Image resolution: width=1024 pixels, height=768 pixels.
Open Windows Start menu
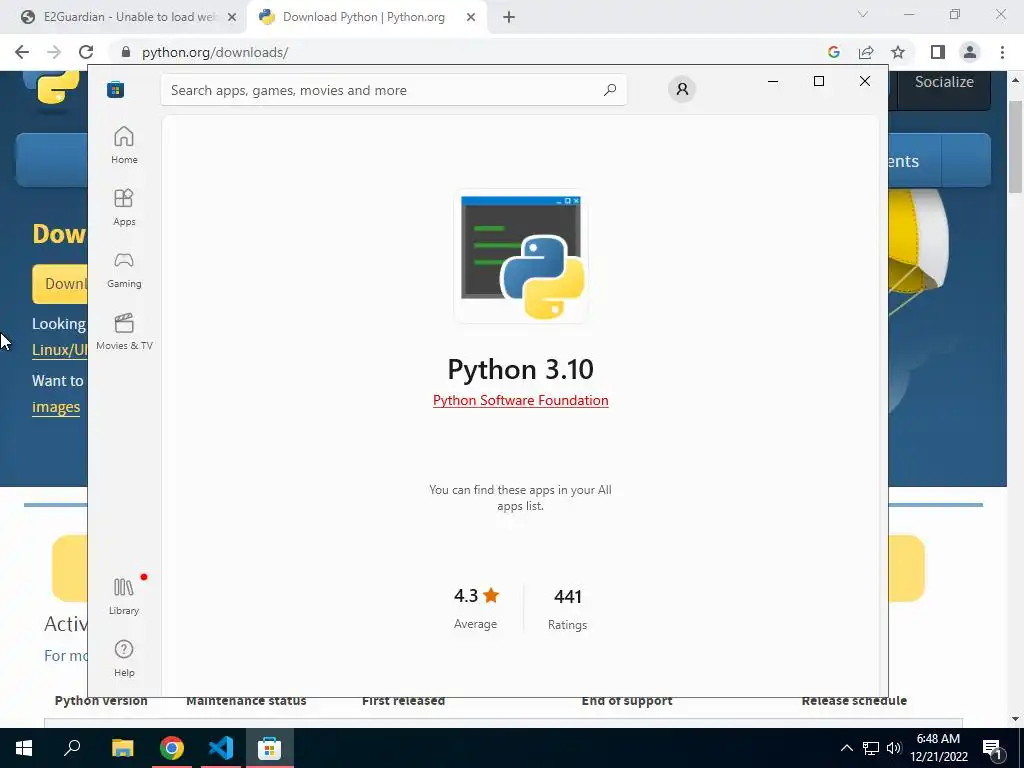pyautogui.click(x=24, y=748)
